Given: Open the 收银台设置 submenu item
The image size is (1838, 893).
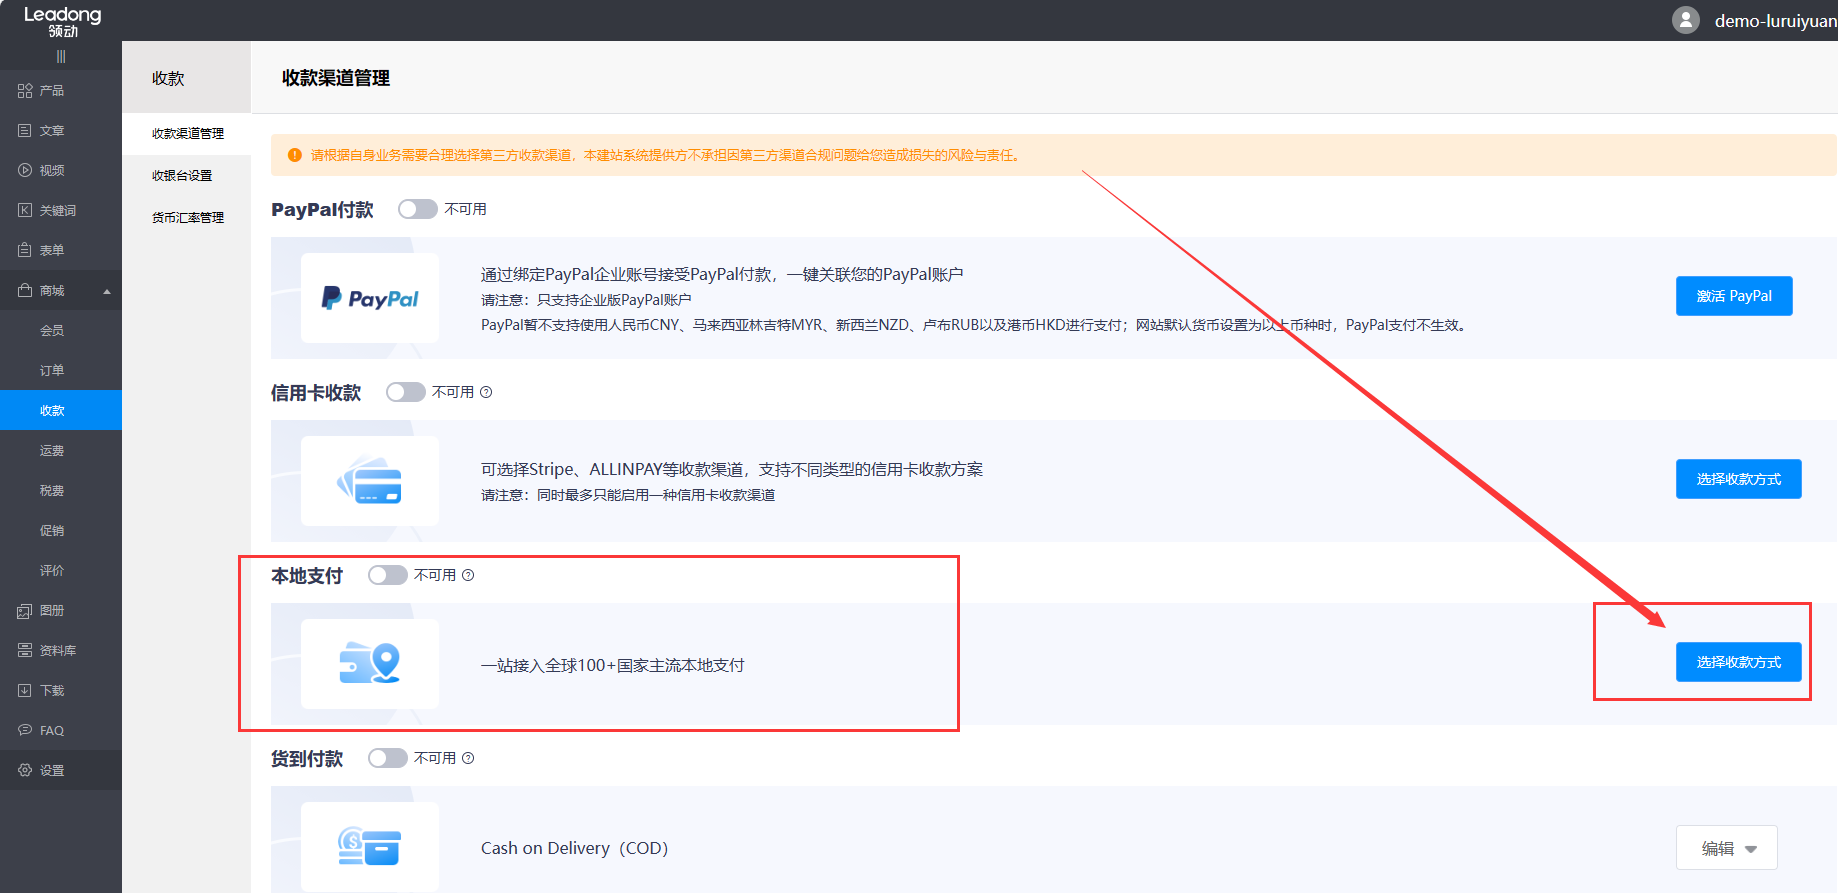Looking at the screenshot, I should 182,176.
